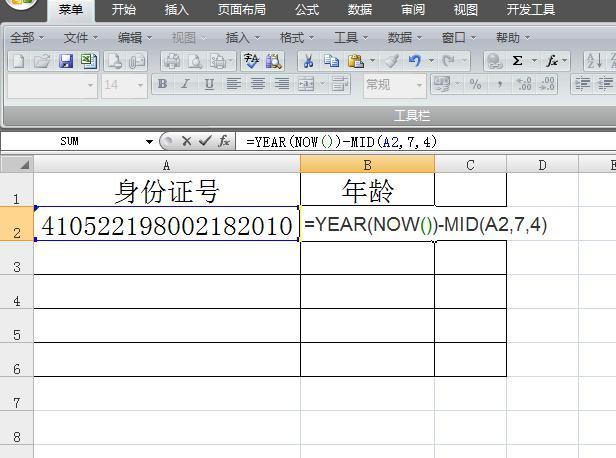Viewport: 616px width, 458px height.
Task: Click the Spelling check icon
Action: pos(251,61)
